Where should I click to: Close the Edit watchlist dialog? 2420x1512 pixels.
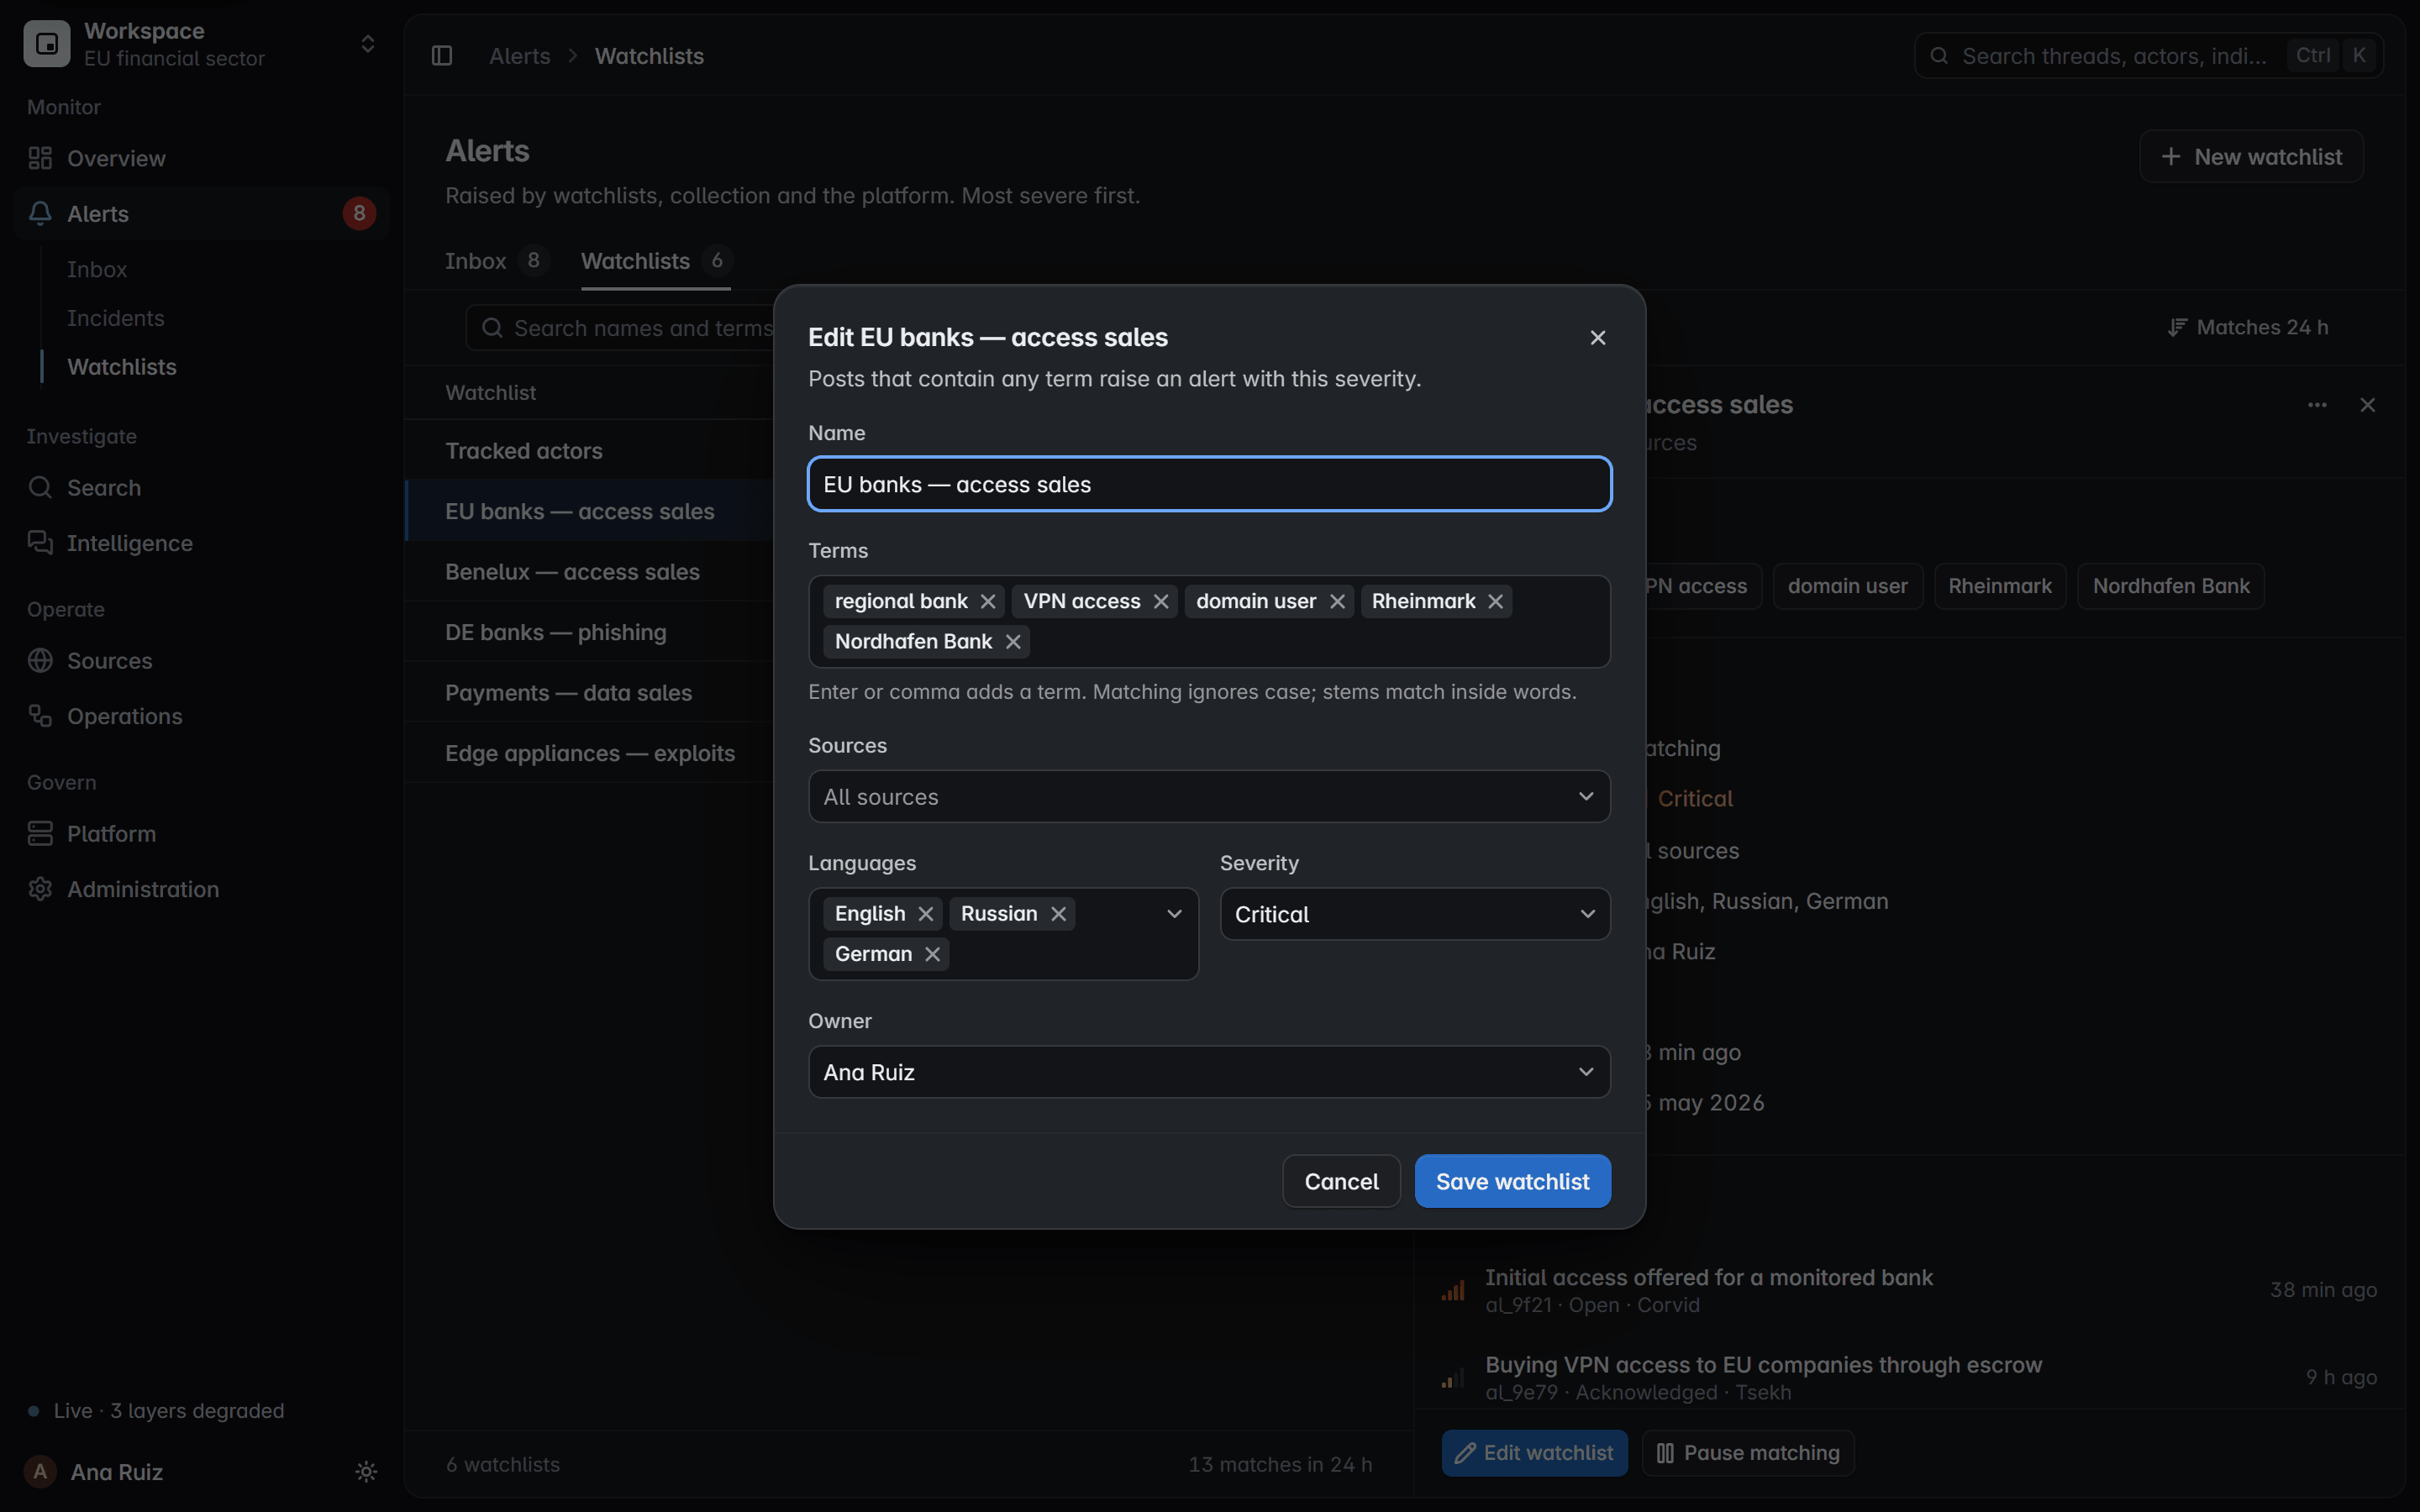point(1597,338)
